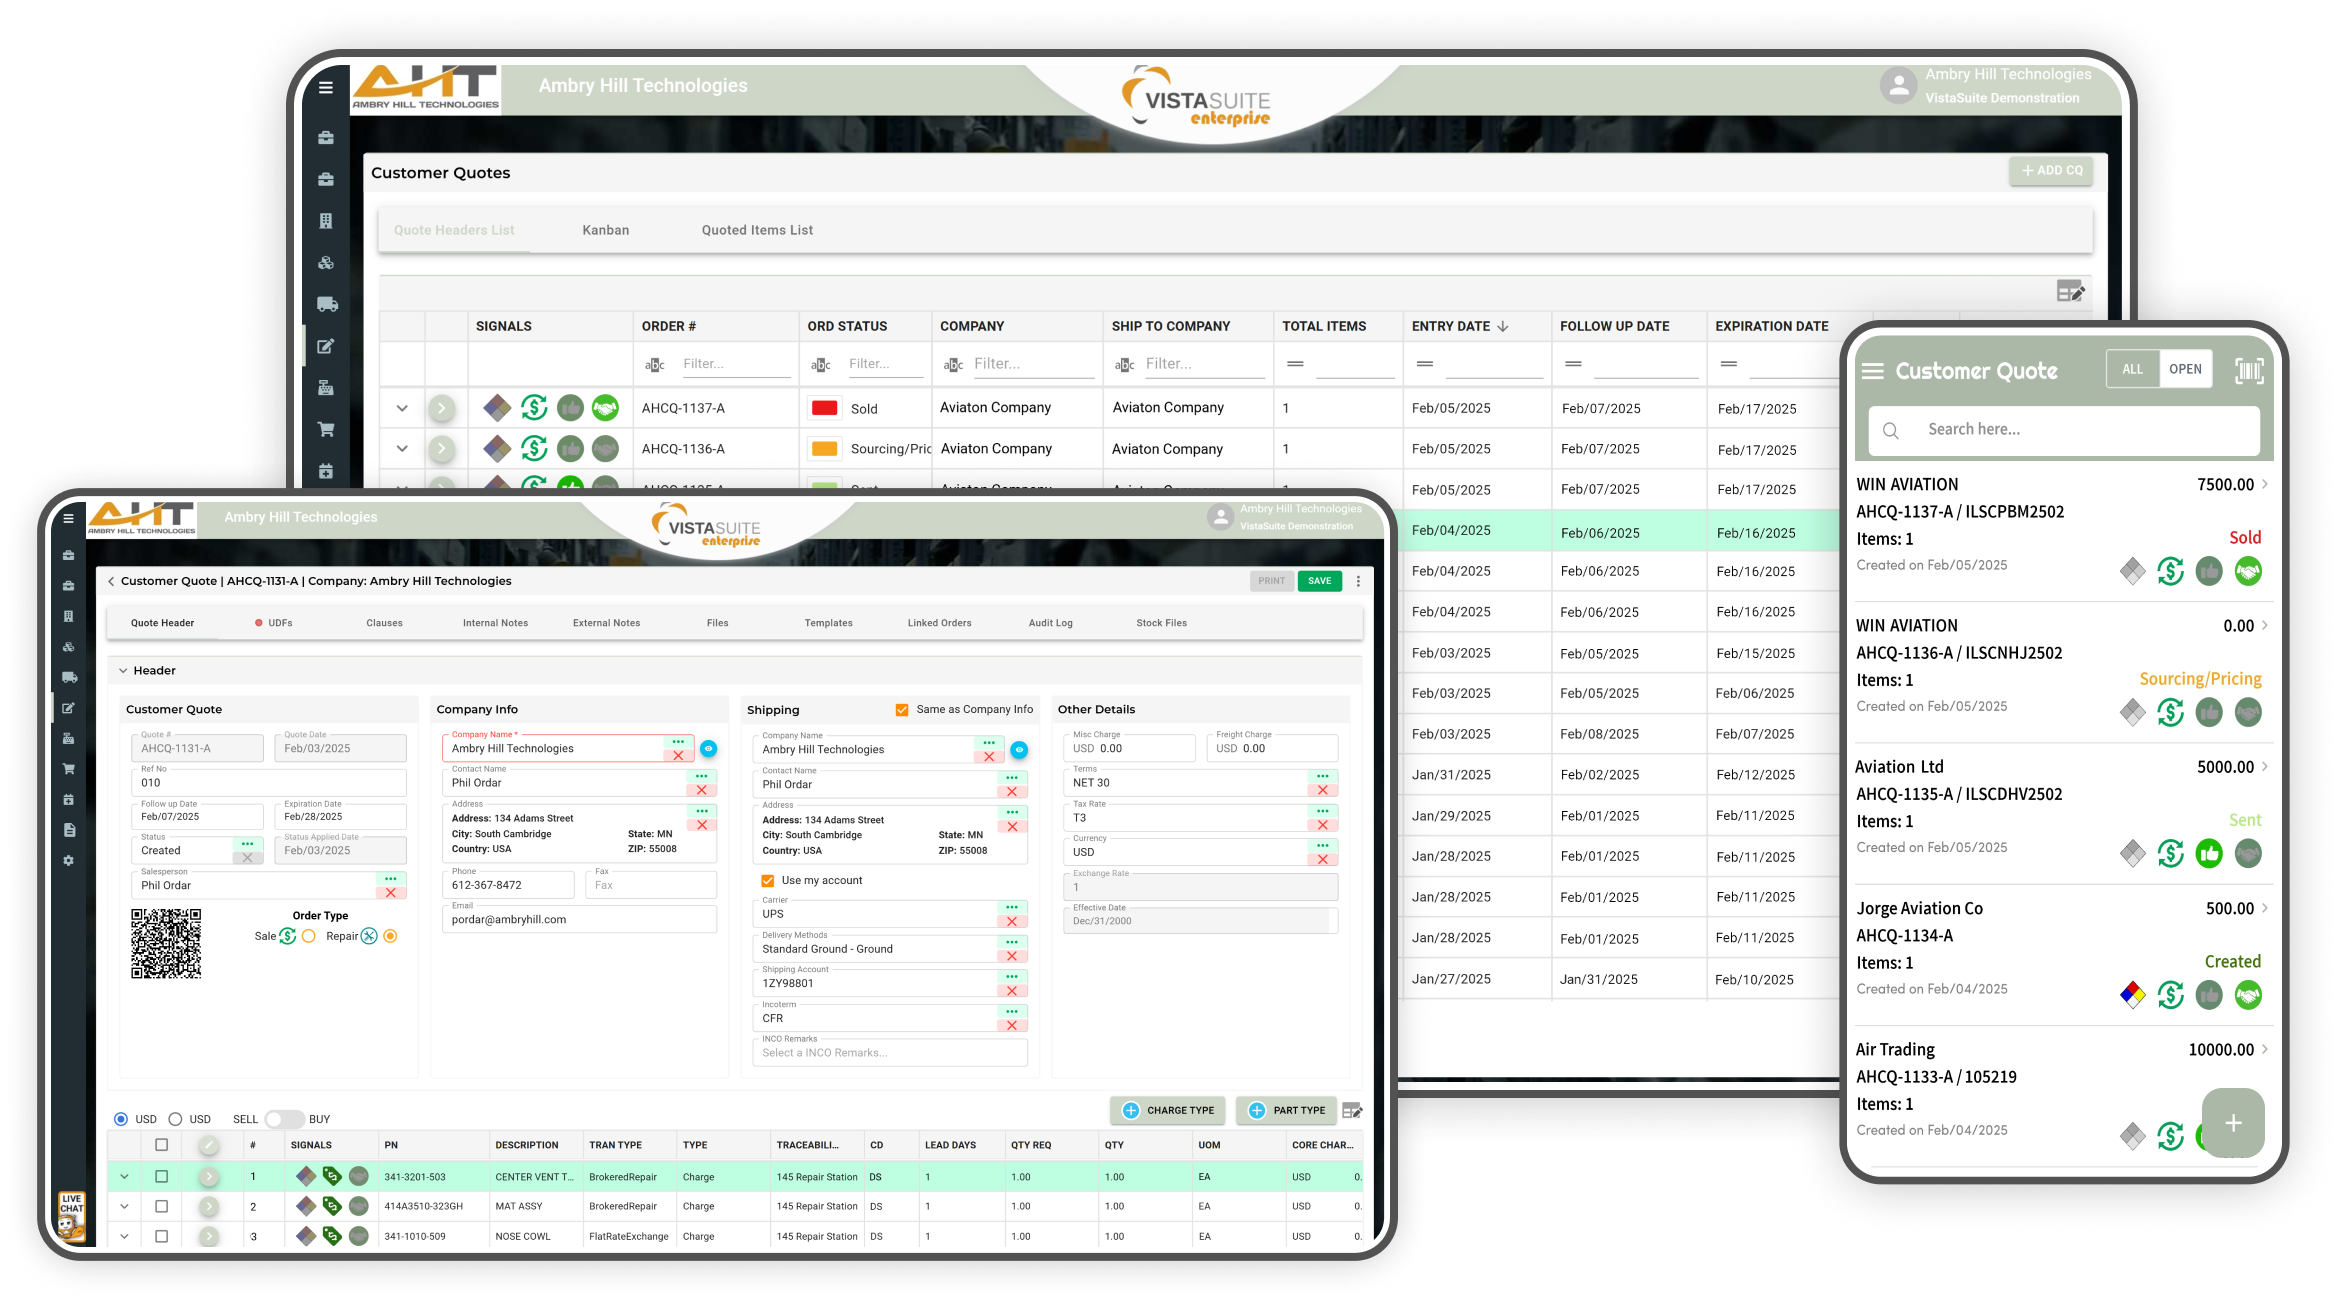This screenshot has height=1301, width=2343.
Task: Expand row chevron for AHCQ-1137-A
Action: click(x=402, y=408)
